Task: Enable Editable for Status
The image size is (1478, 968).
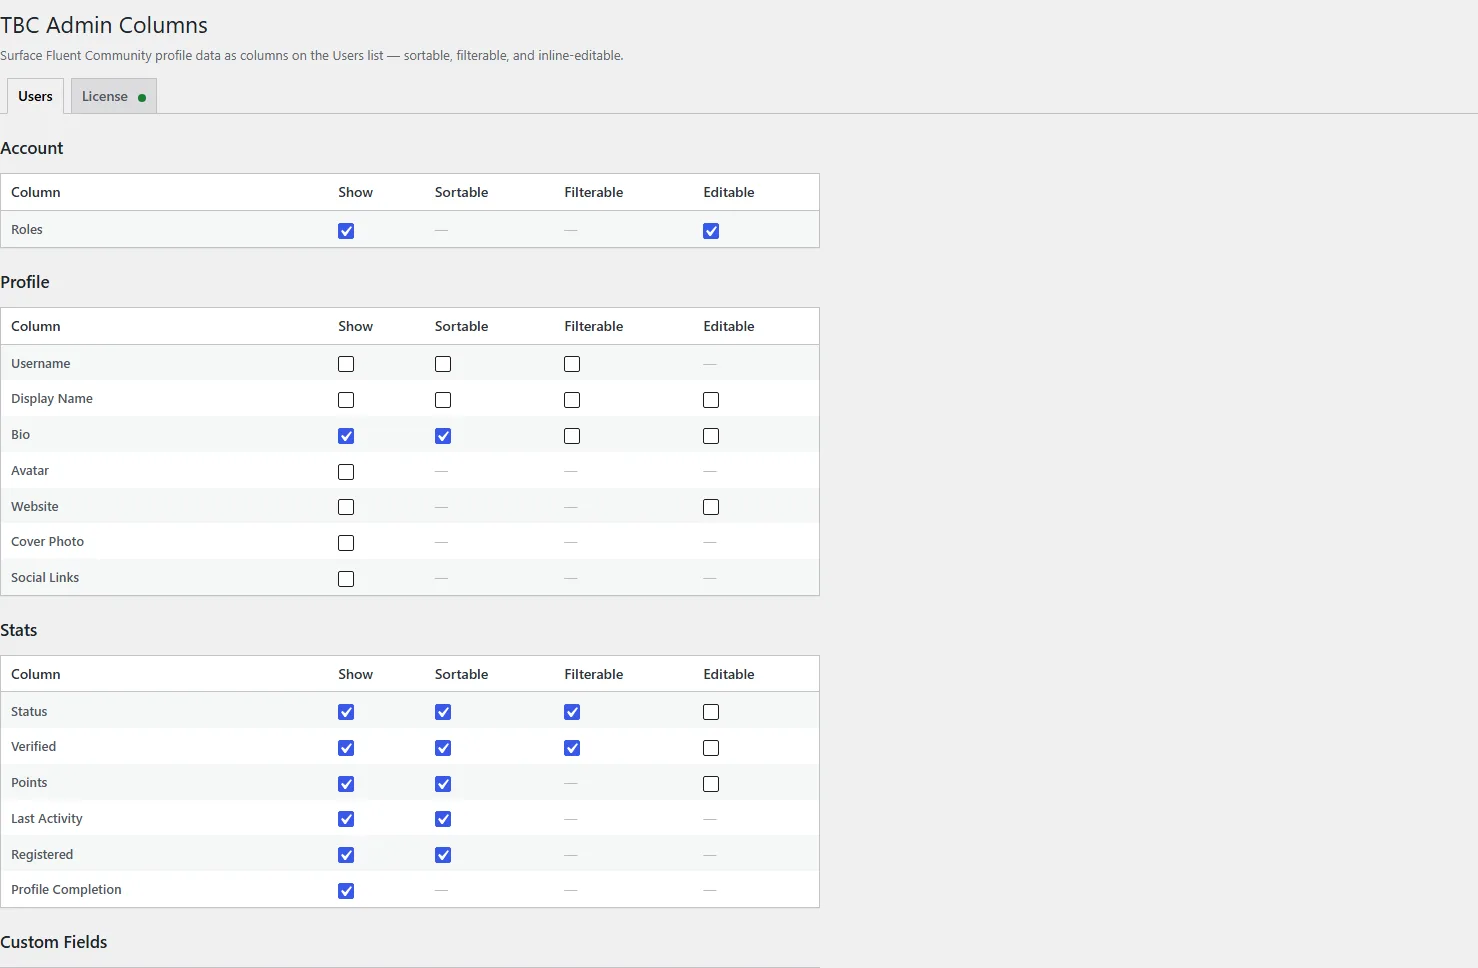Action: [x=711, y=712]
